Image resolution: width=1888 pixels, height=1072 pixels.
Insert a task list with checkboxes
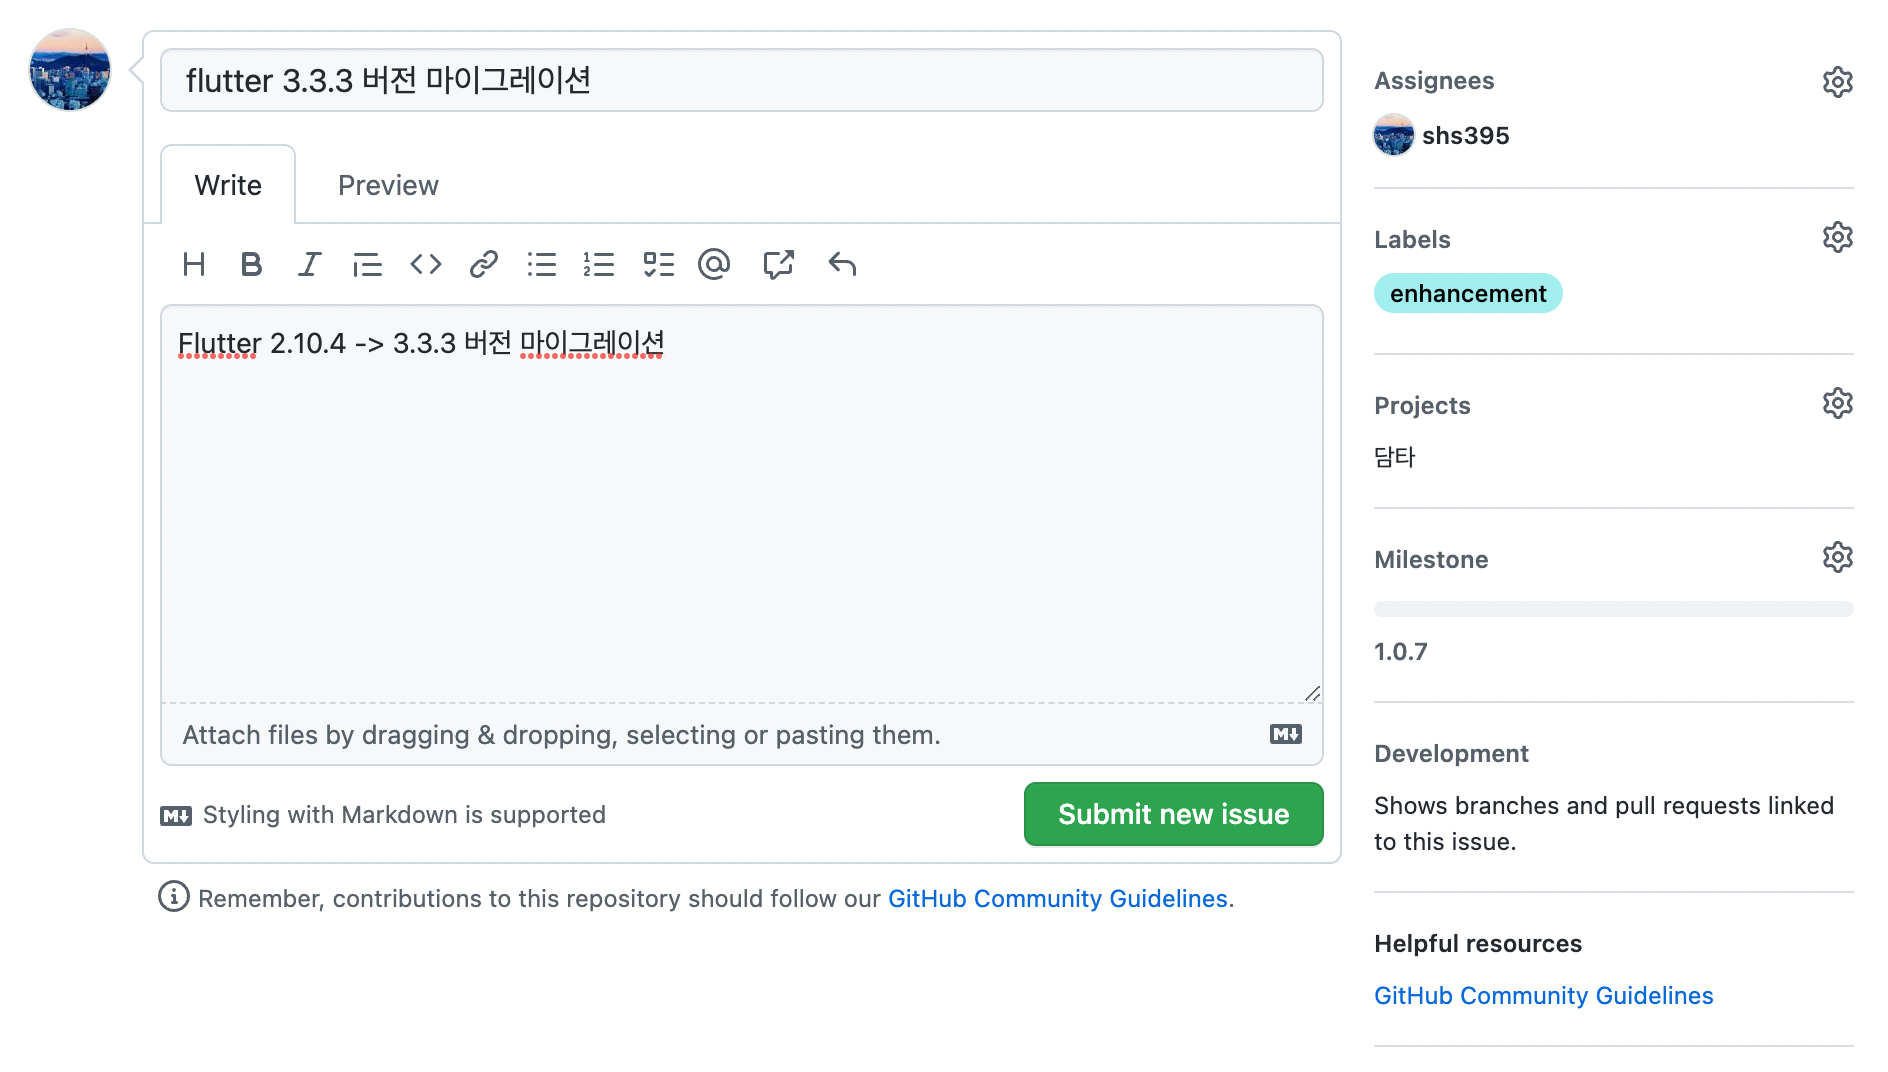pos(658,264)
